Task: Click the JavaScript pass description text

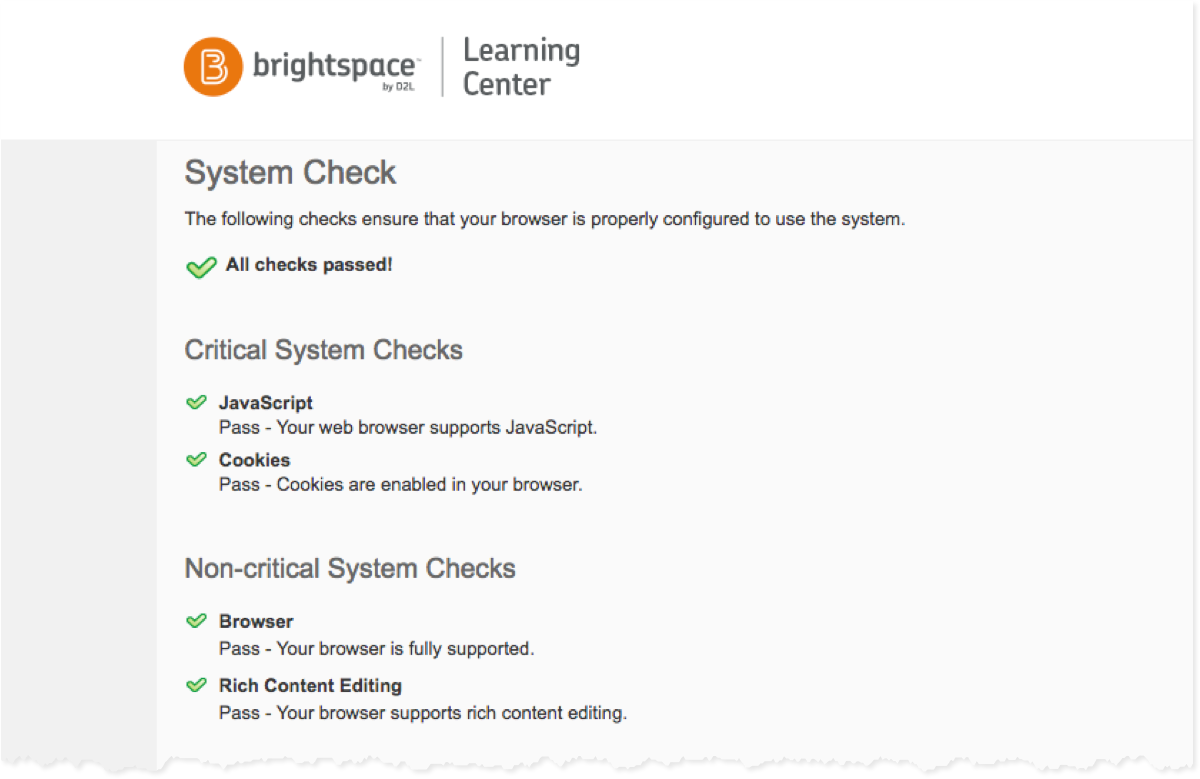Action: coord(407,428)
